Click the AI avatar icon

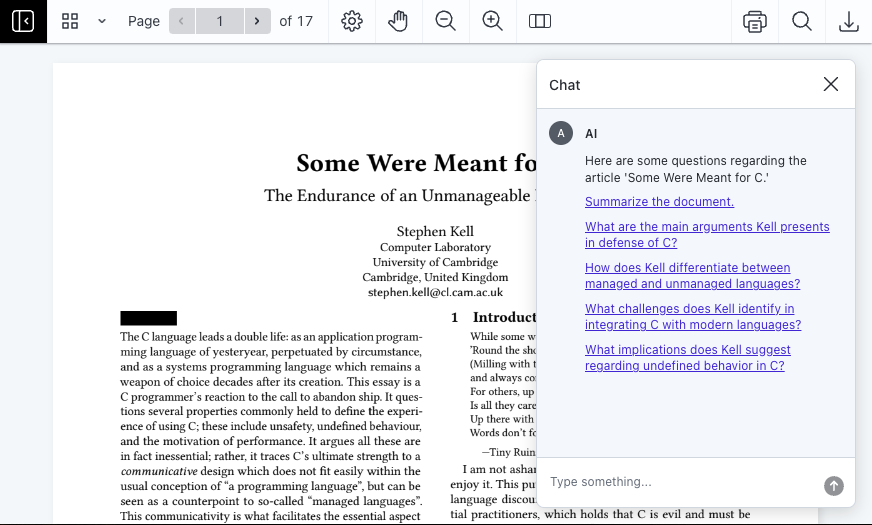tap(561, 133)
